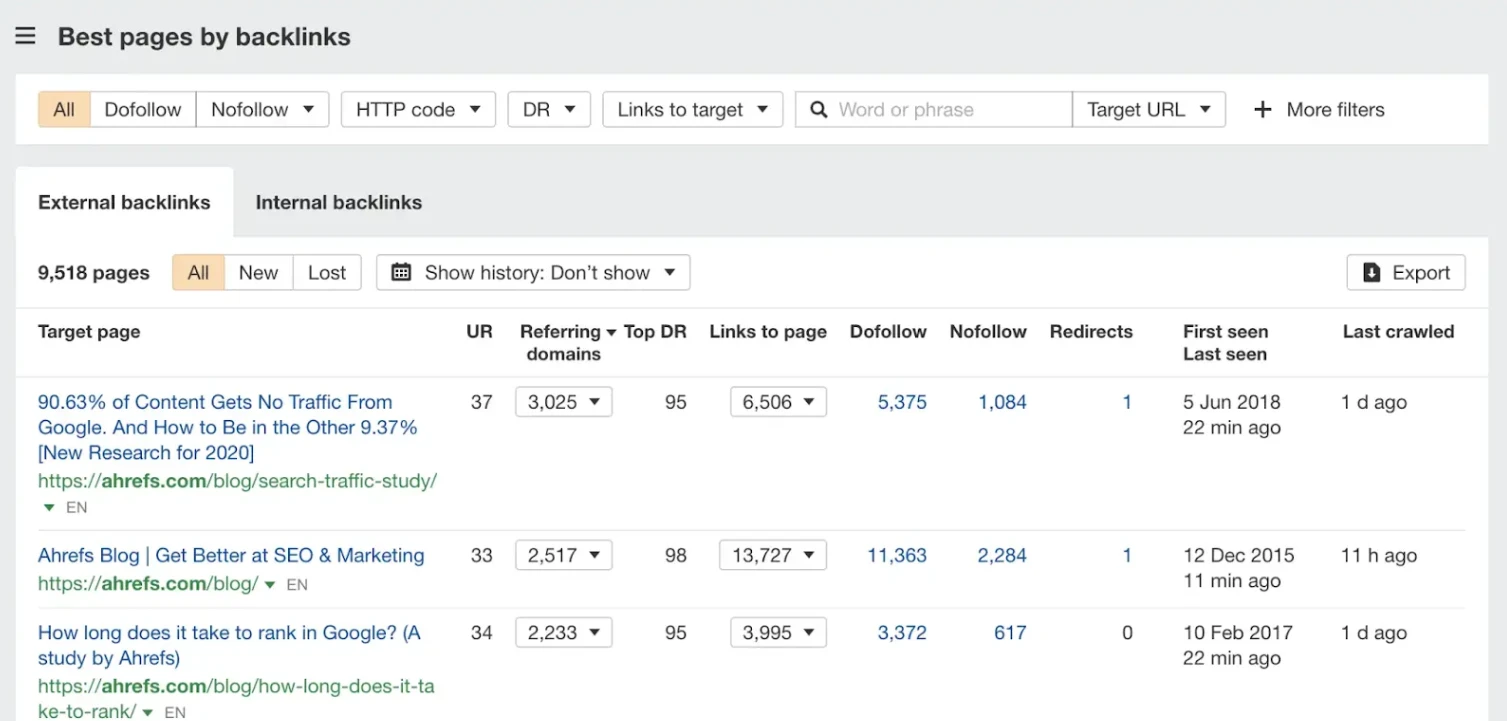
Task: Click the Export download icon
Action: [1372, 273]
